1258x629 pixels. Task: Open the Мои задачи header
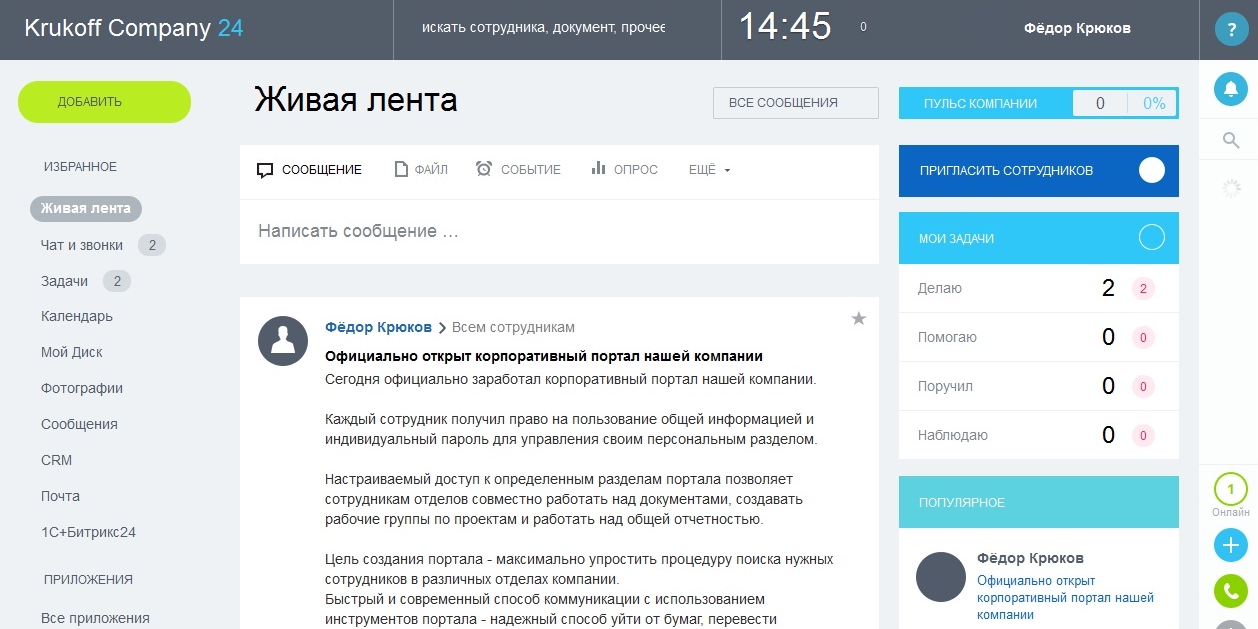1039,238
